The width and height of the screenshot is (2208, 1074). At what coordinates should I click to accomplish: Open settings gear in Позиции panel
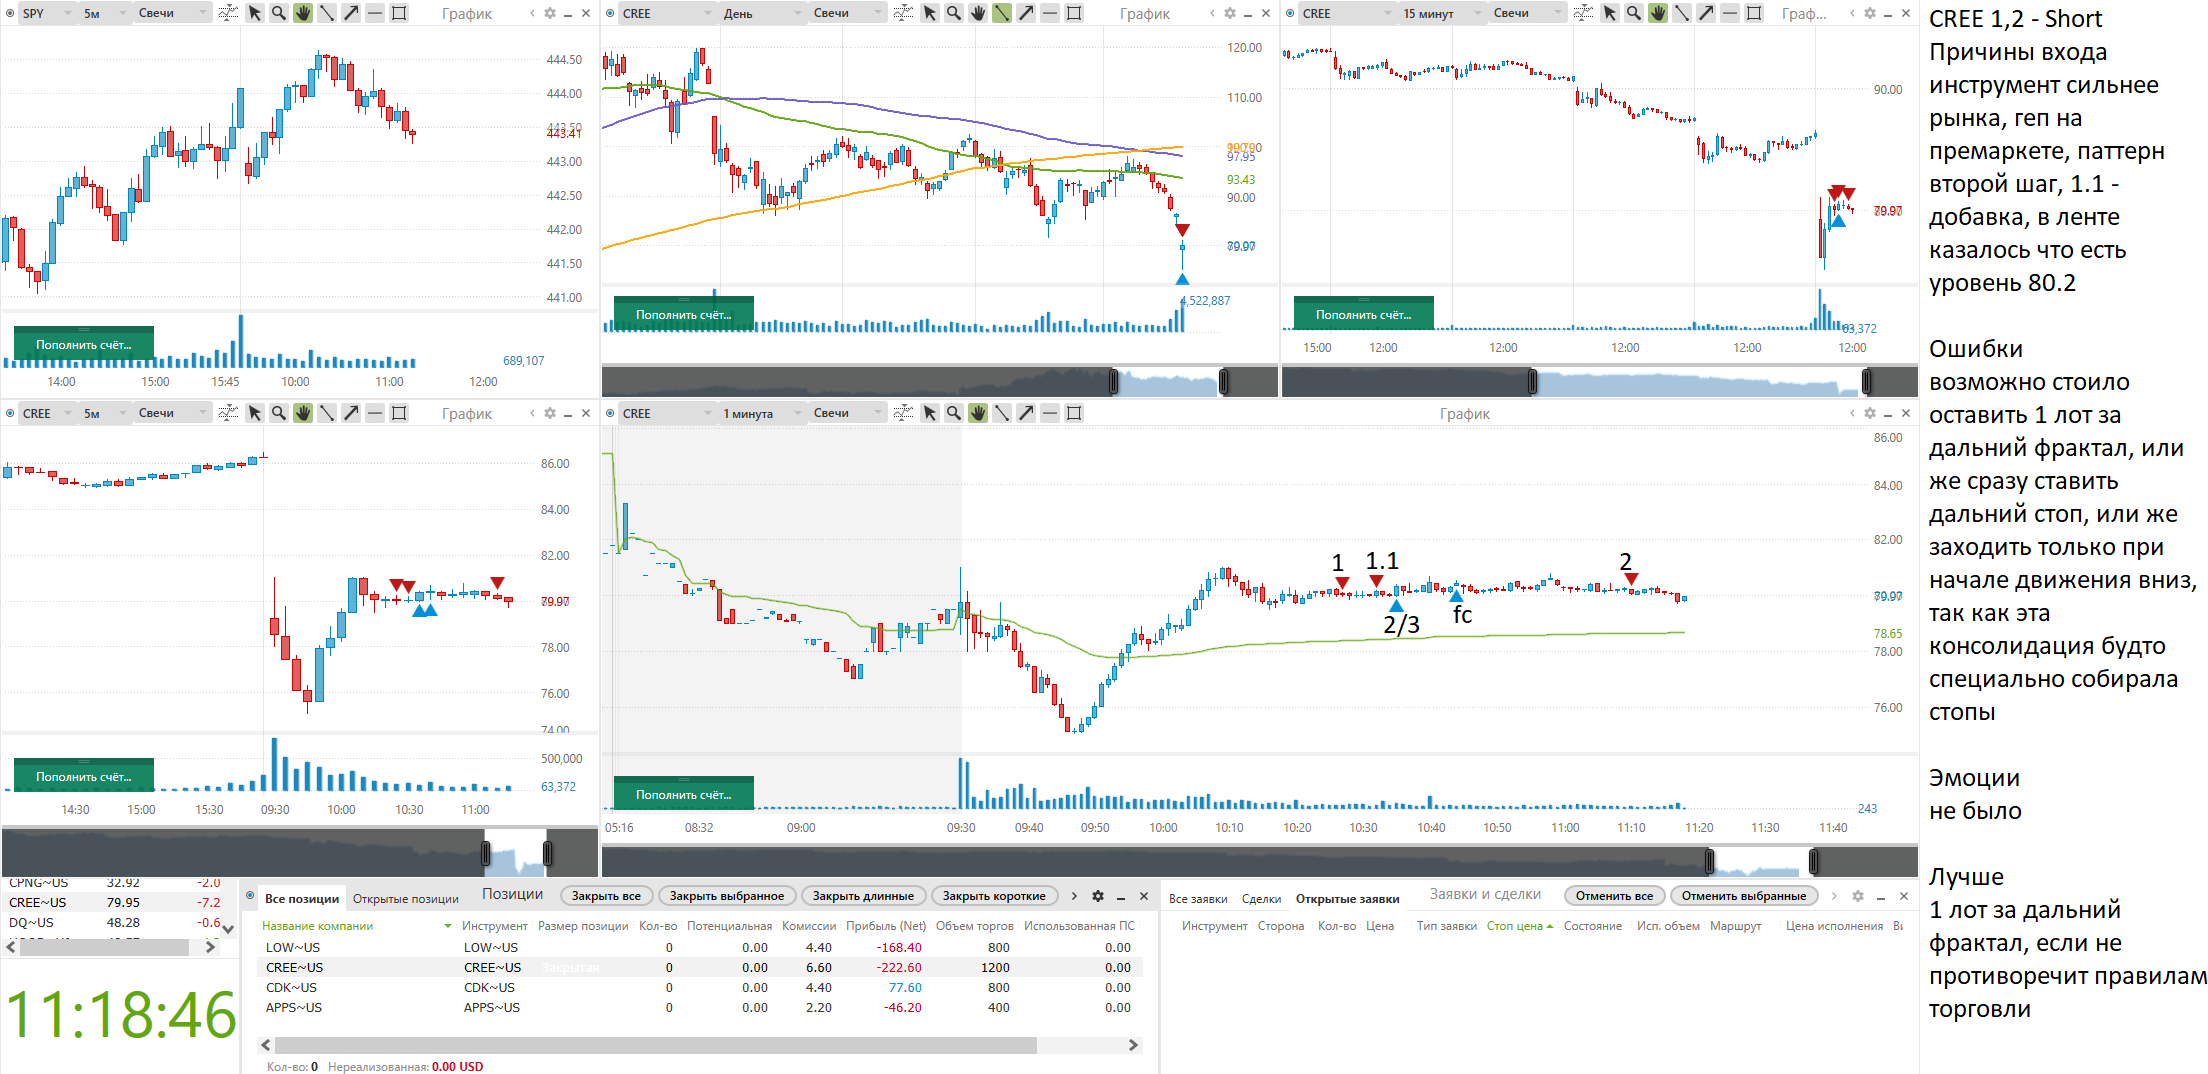[x=1097, y=896]
